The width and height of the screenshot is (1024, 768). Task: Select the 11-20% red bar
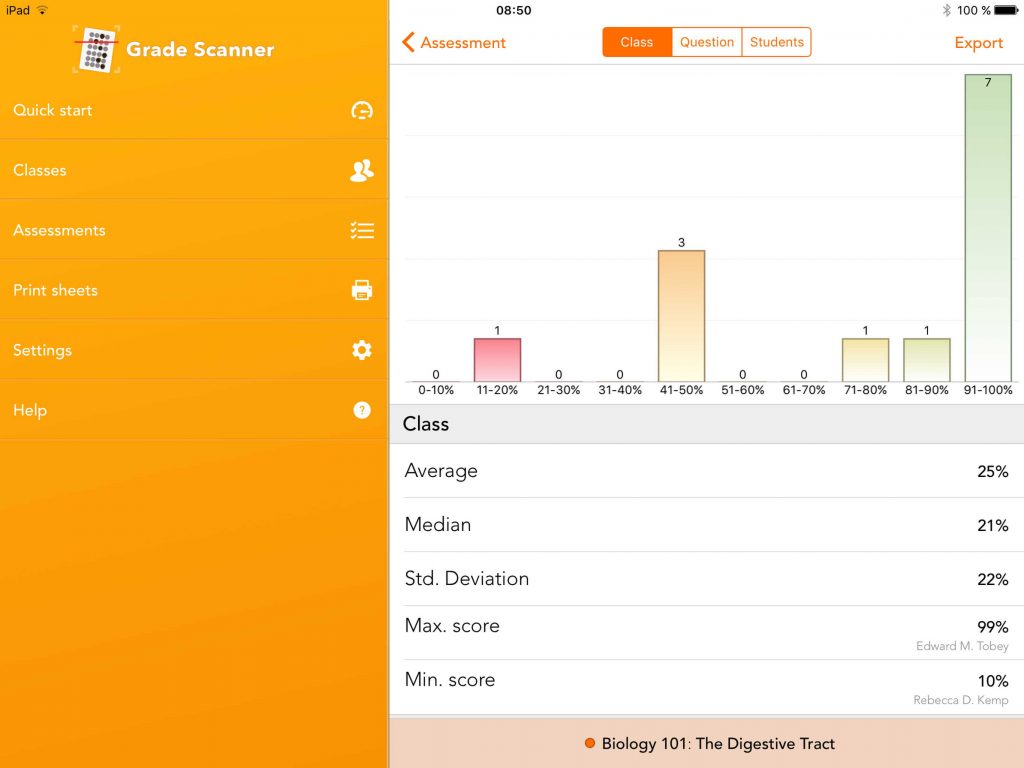[x=497, y=360]
